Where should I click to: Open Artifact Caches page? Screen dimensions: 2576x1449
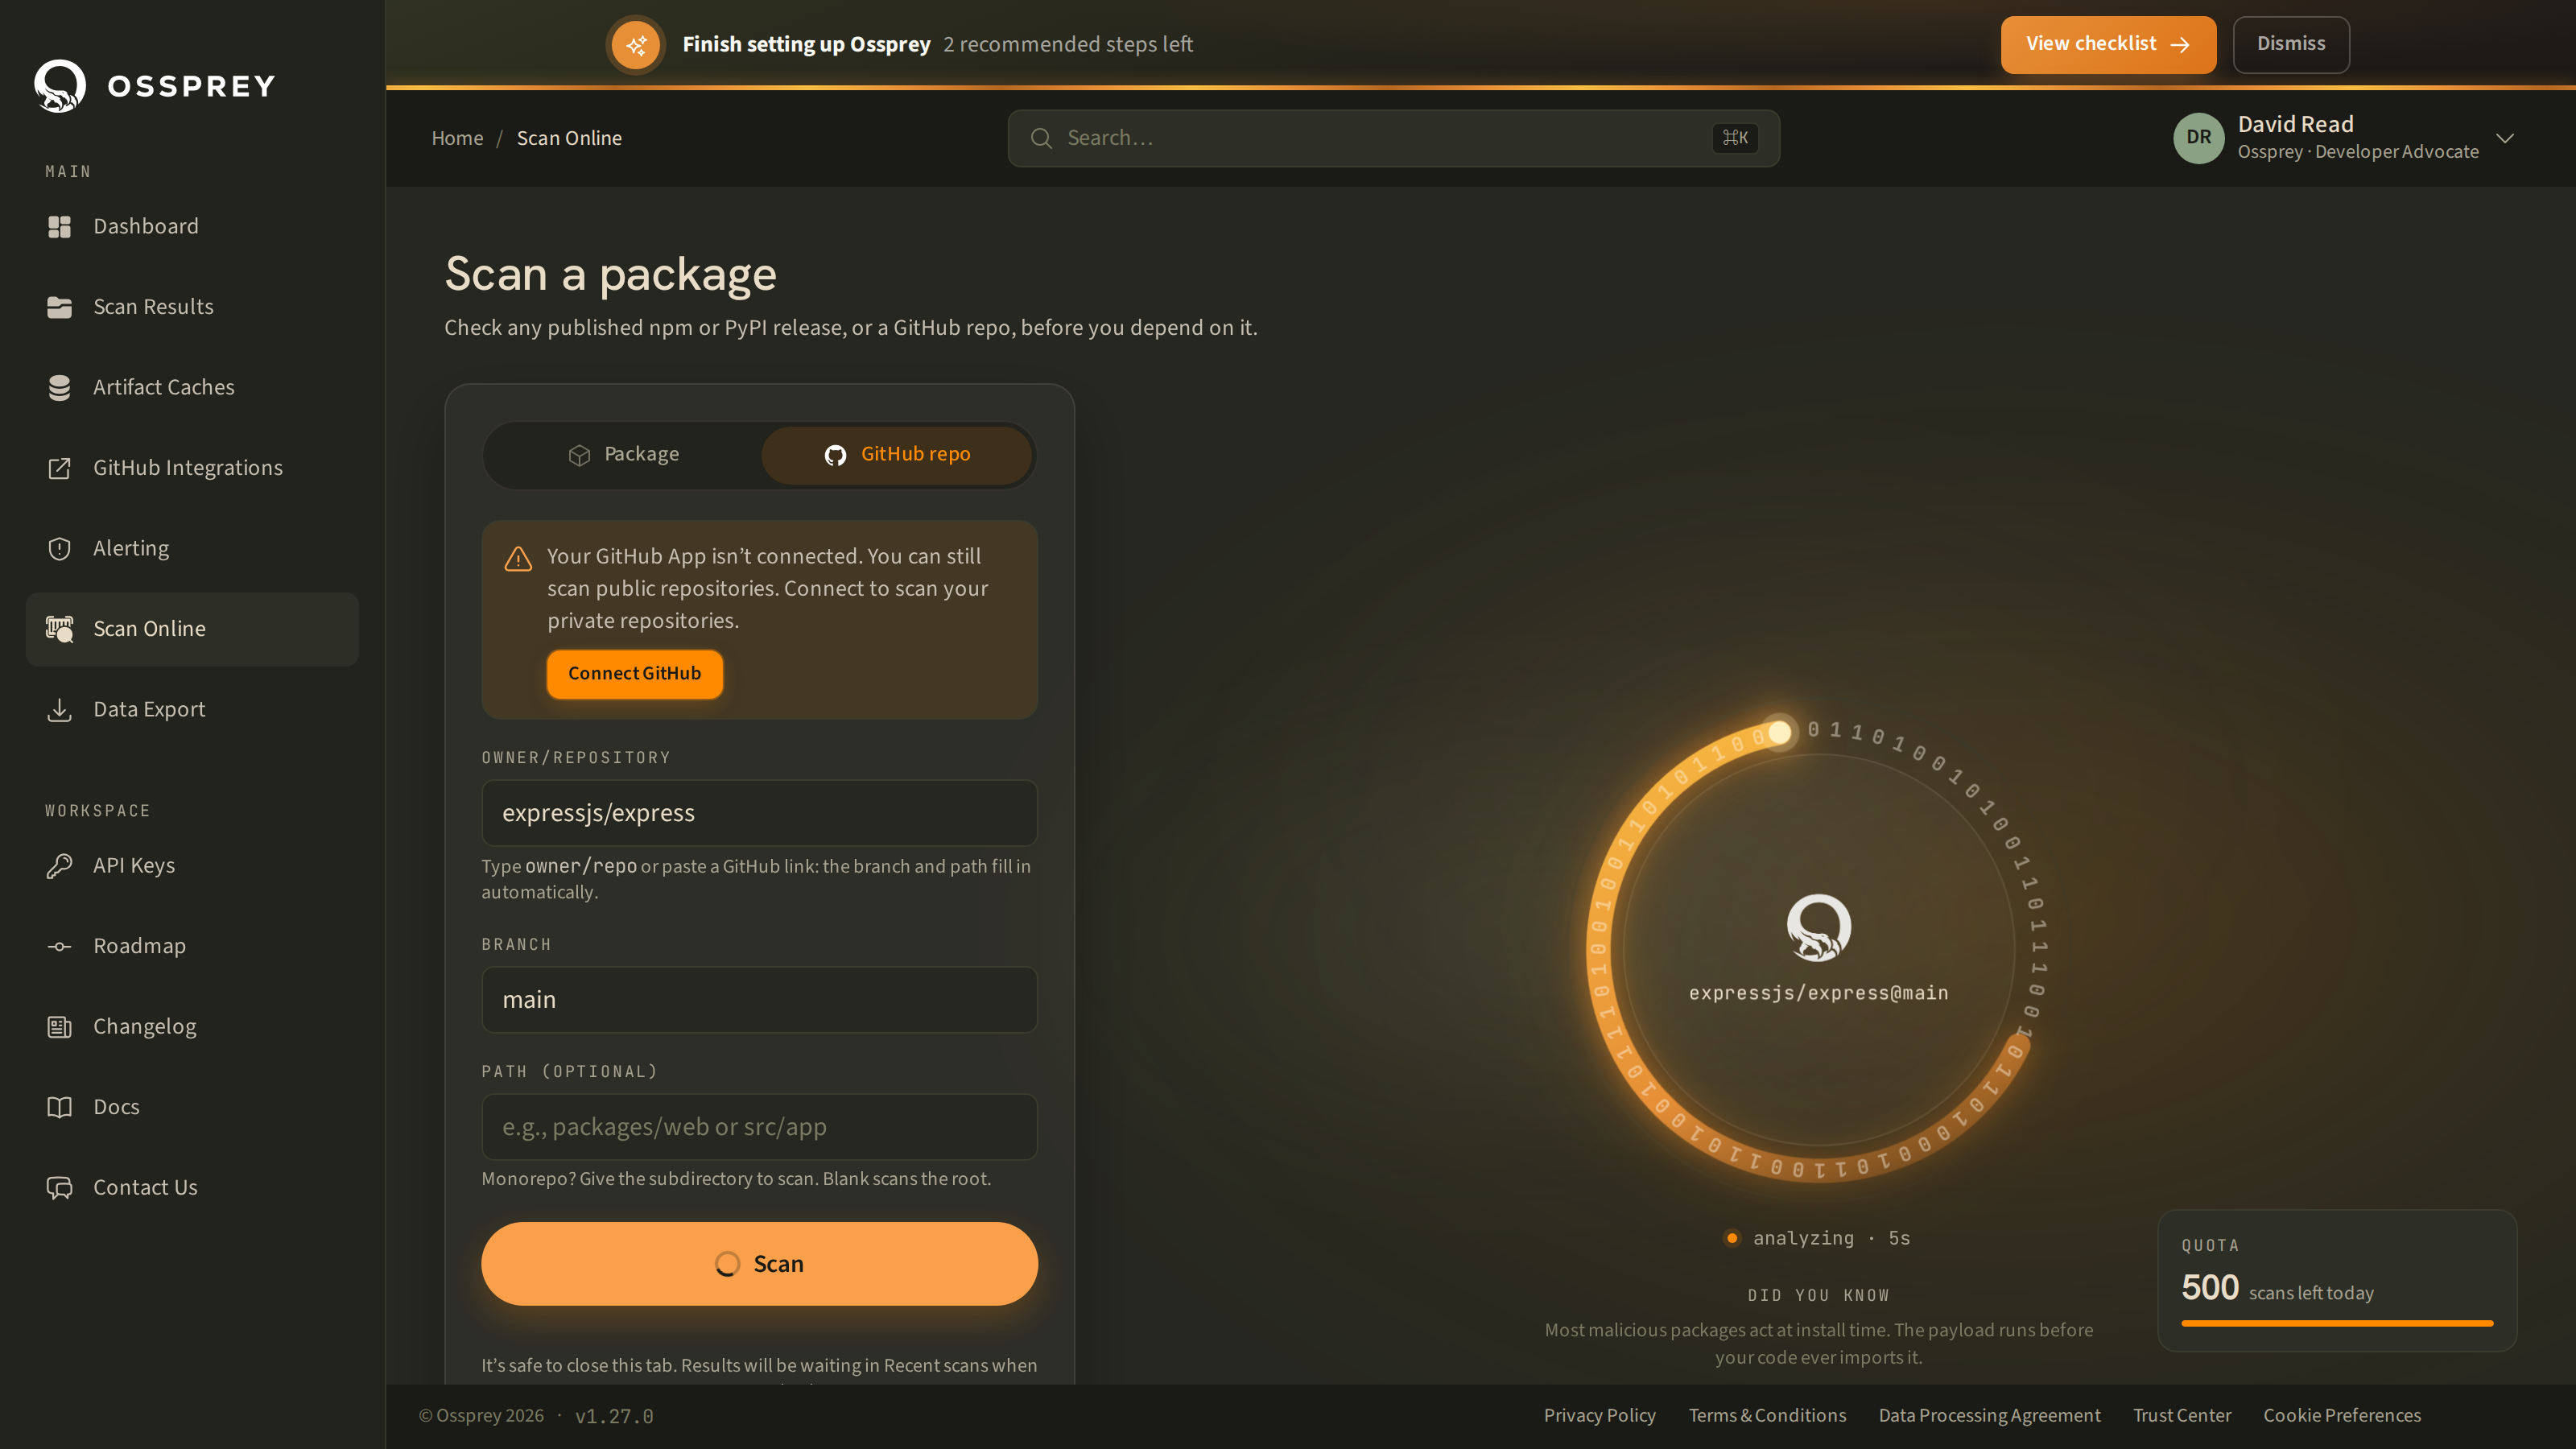pyautogui.click(x=192, y=388)
